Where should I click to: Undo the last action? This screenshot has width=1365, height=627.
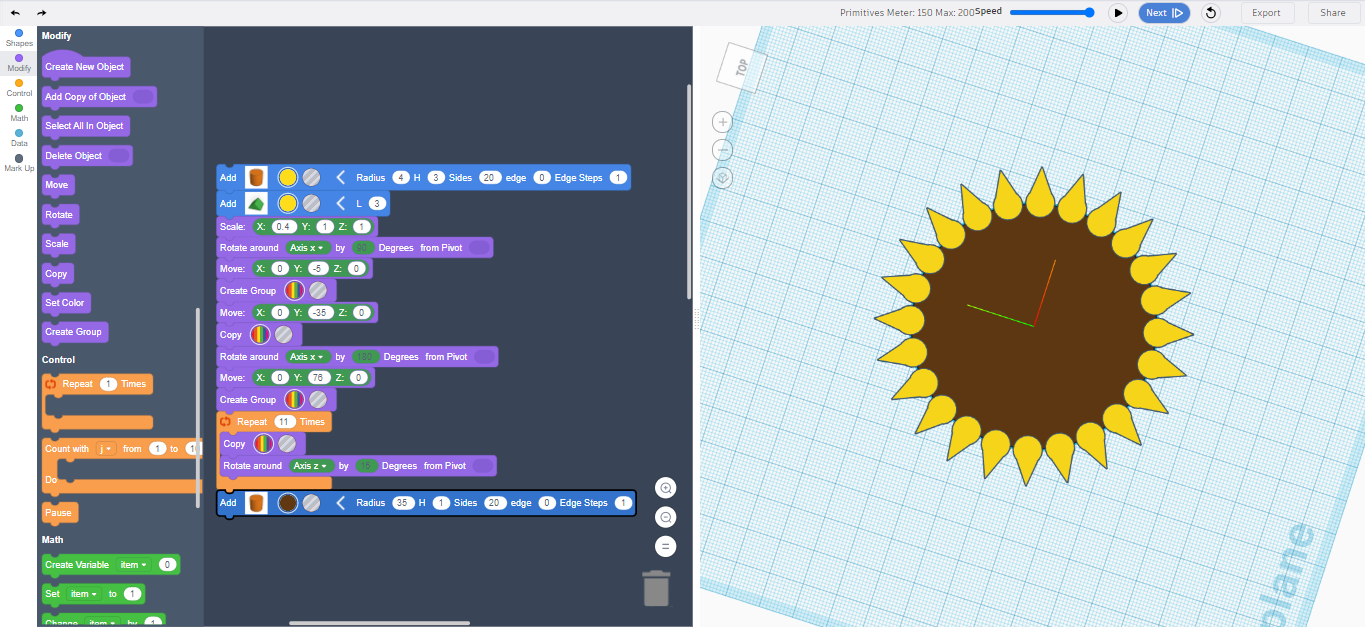click(x=15, y=12)
